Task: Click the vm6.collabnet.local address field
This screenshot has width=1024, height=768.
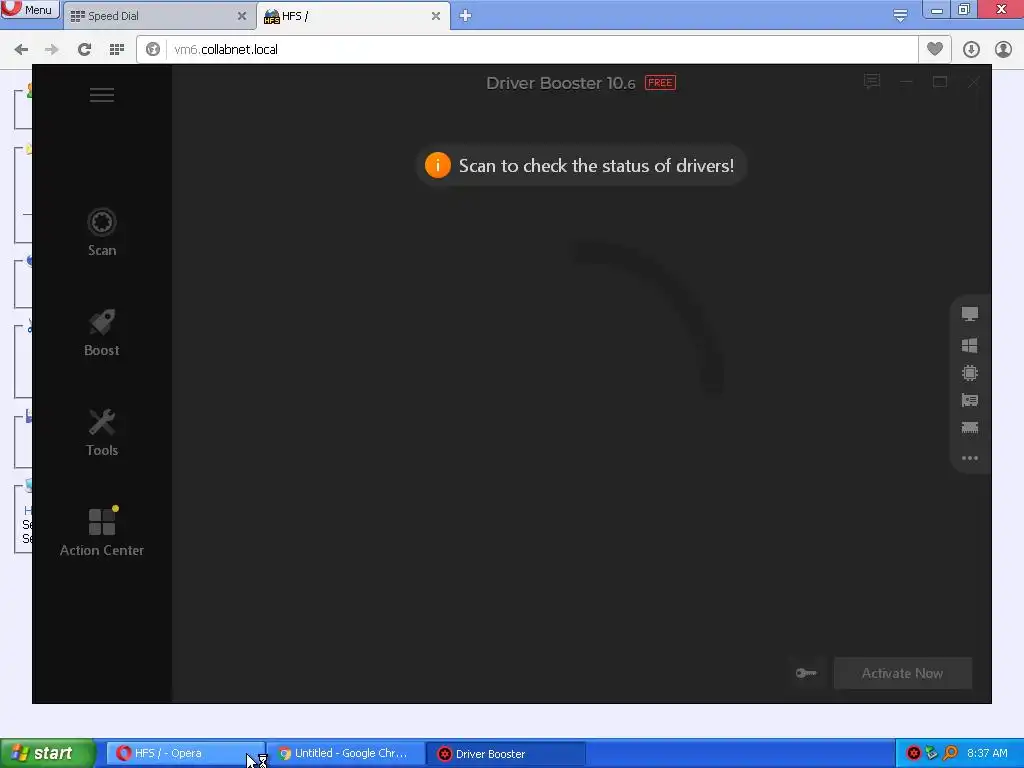Action: 526,50
